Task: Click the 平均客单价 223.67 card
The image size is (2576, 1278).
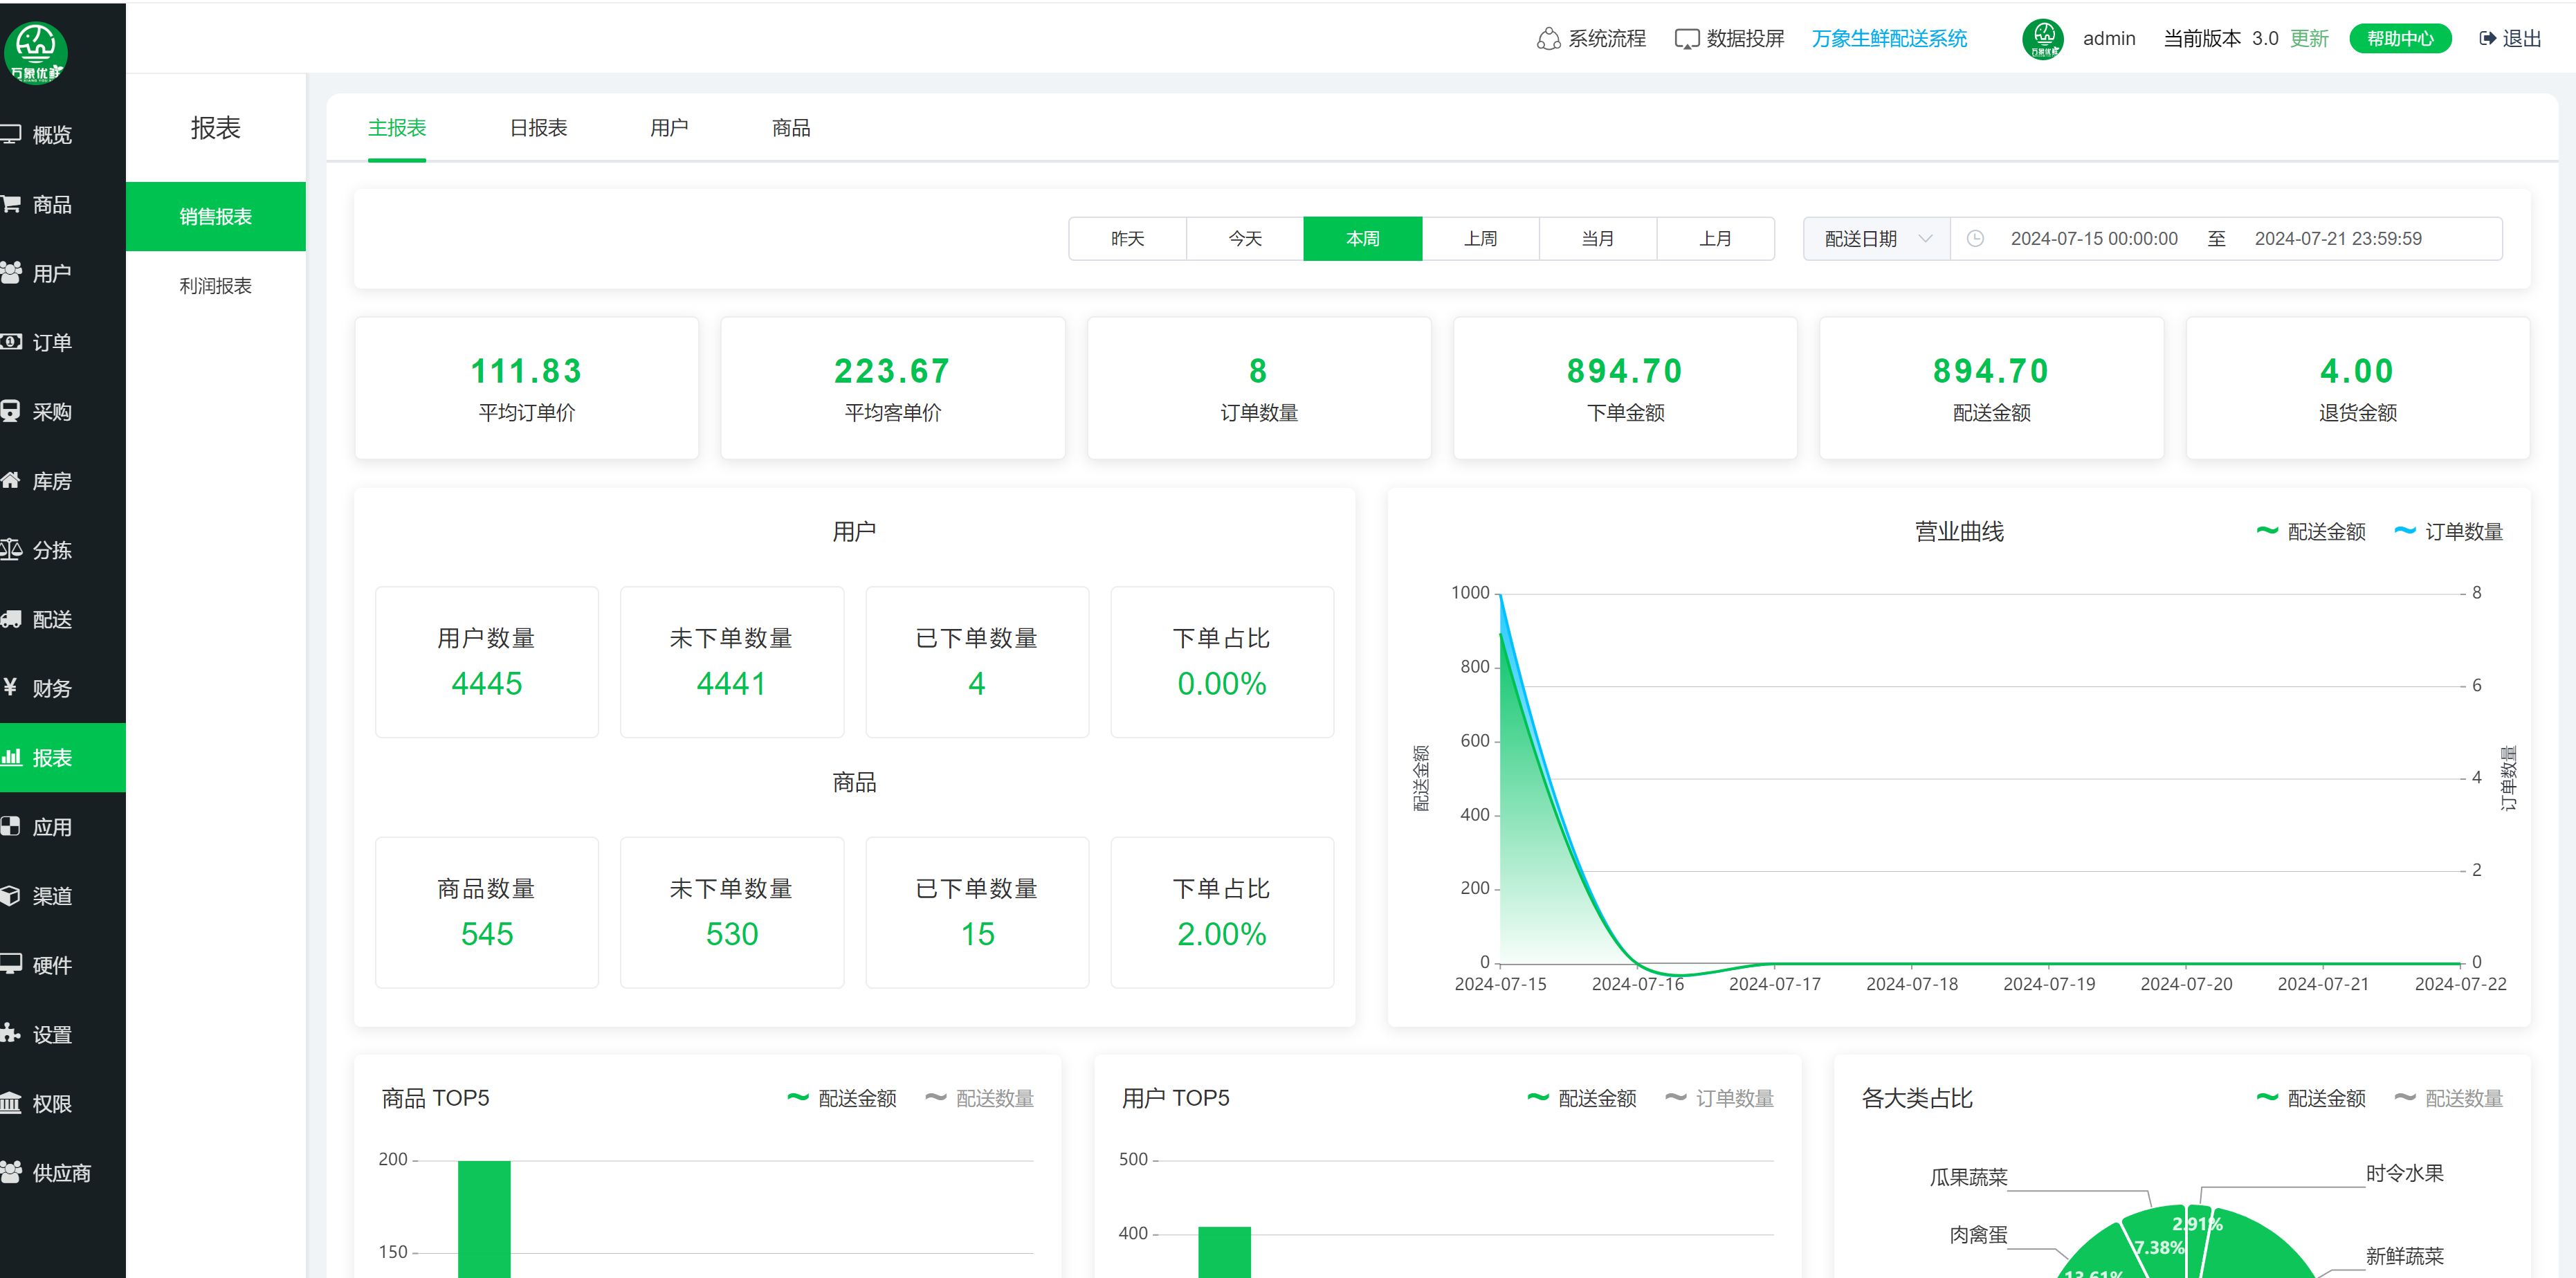Action: pos(893,389)
